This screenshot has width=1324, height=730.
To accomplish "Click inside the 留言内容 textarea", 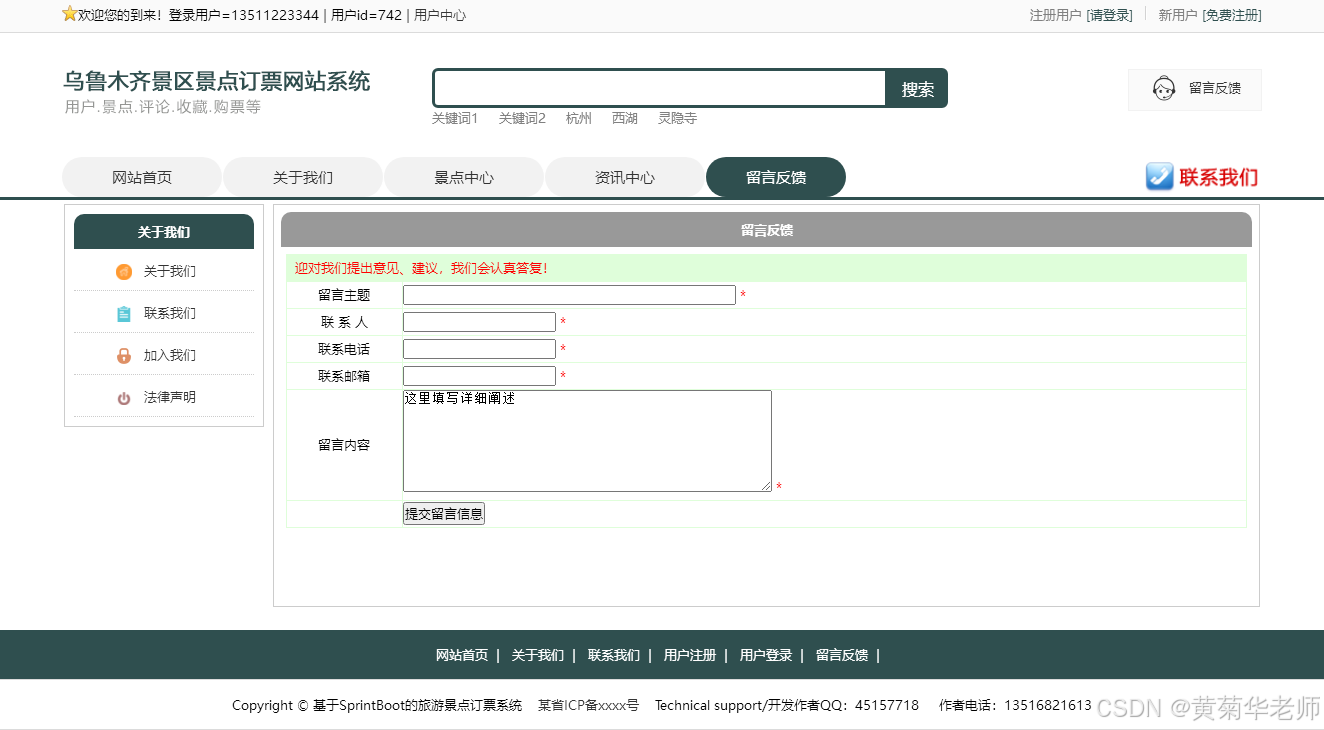I will [x=587, y=441].
